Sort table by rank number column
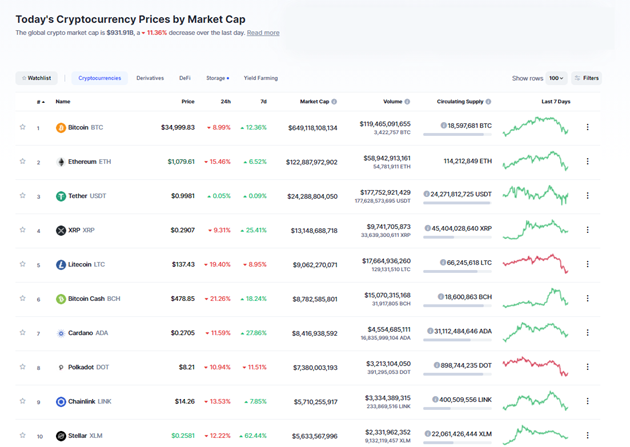The height and width of the screenshot is (447, 630). (41, 102)
